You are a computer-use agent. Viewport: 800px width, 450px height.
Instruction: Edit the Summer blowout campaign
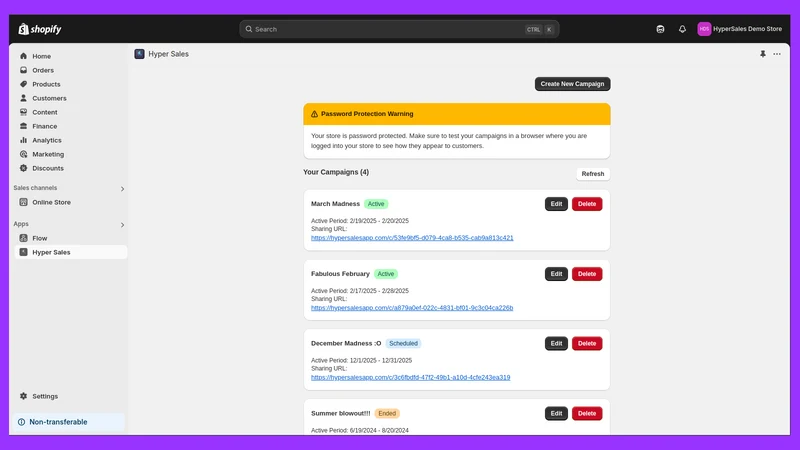[556, 413]
